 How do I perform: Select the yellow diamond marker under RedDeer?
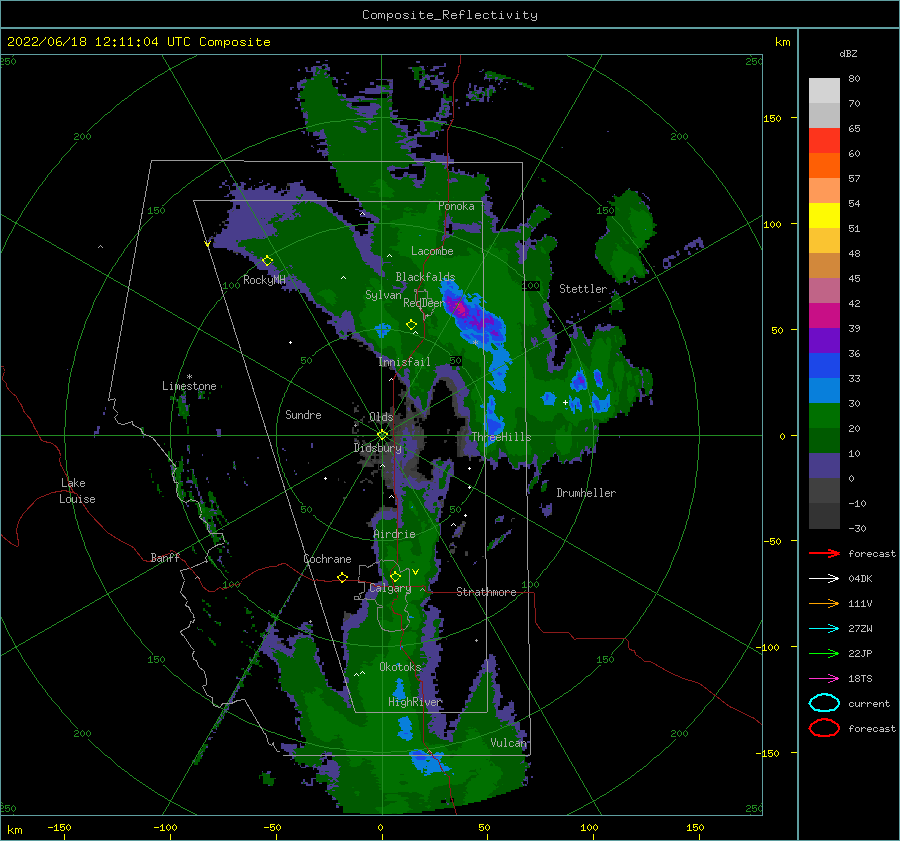point(411,324)
